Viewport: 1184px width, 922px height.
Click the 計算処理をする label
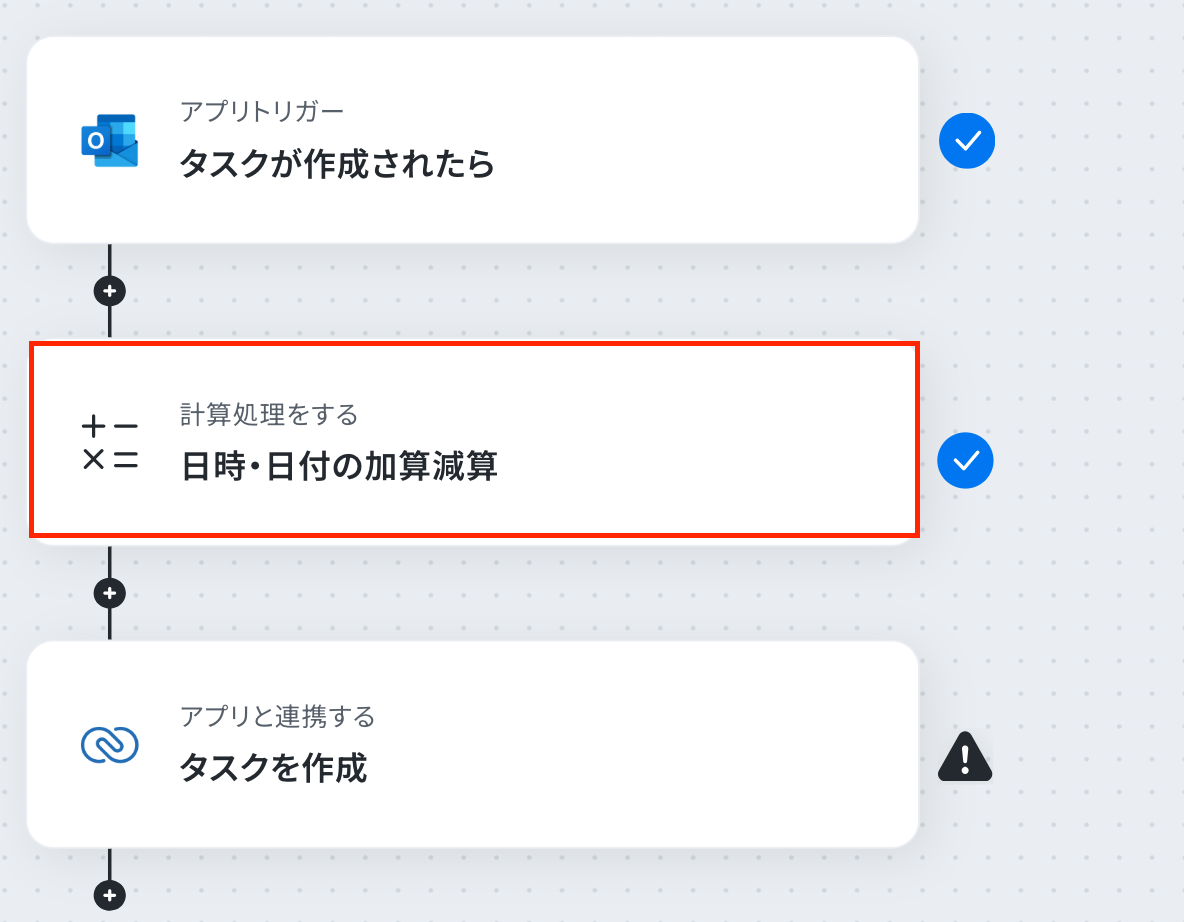[269, 415]
